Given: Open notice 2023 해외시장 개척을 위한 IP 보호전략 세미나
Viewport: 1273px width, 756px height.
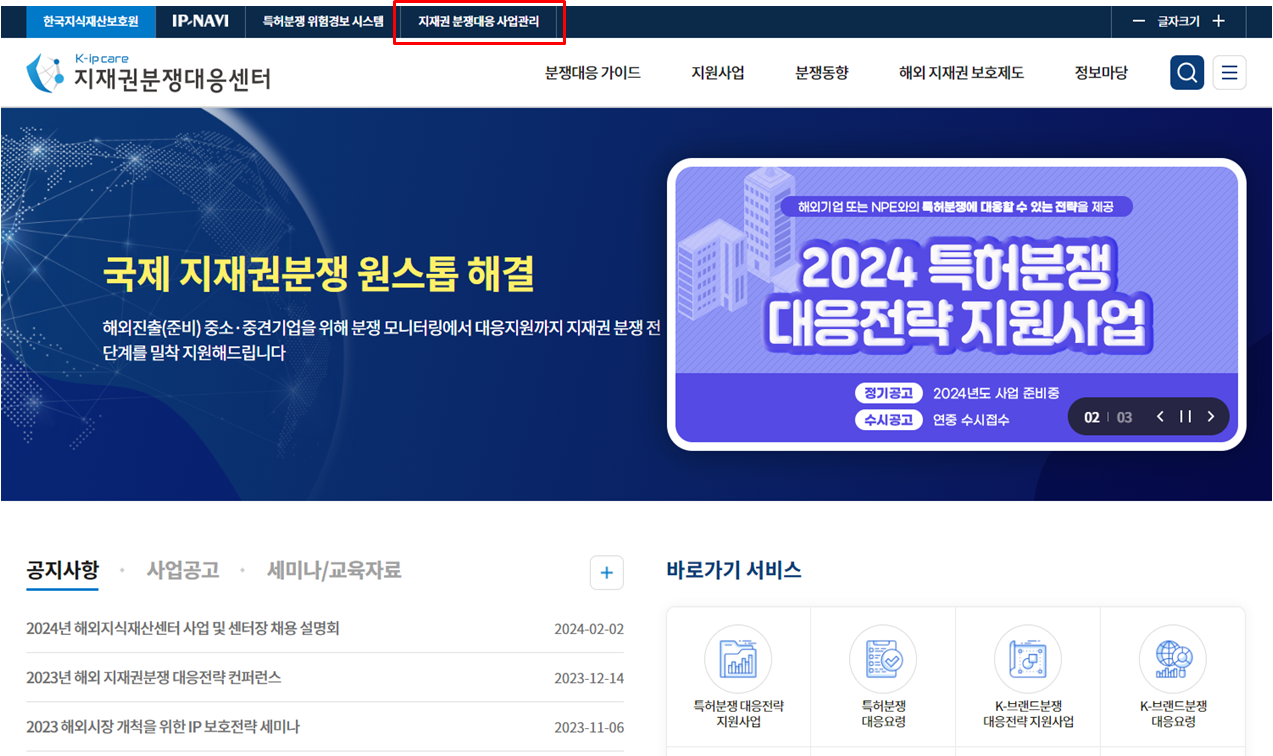Looking at the screenshot, I should [x=163, y=726].
